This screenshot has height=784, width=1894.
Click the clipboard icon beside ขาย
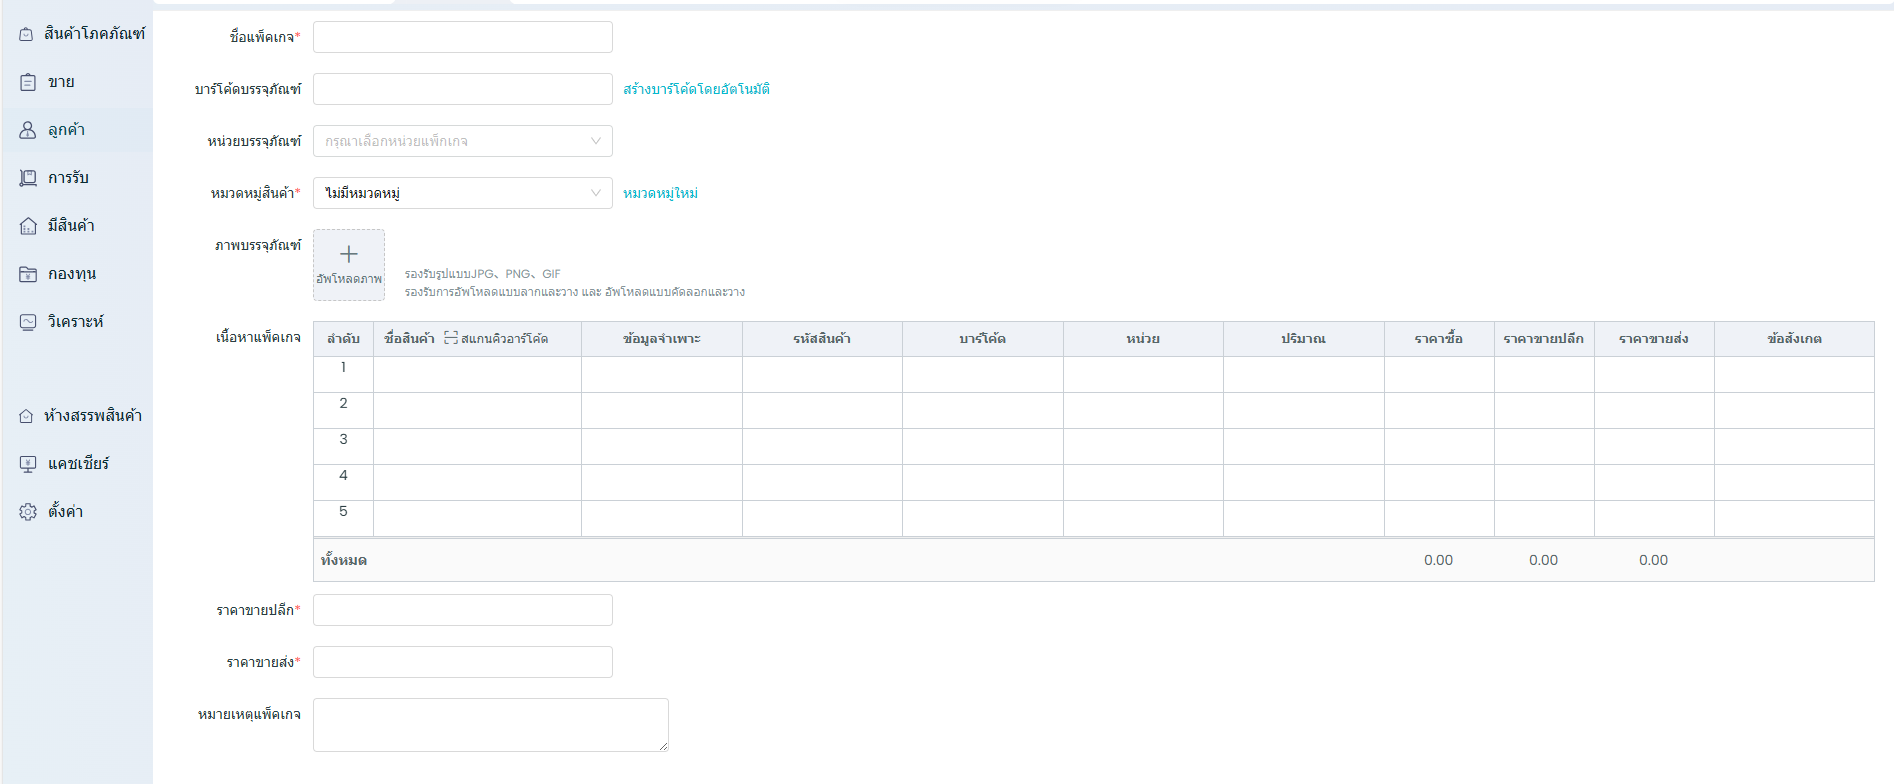28,82
